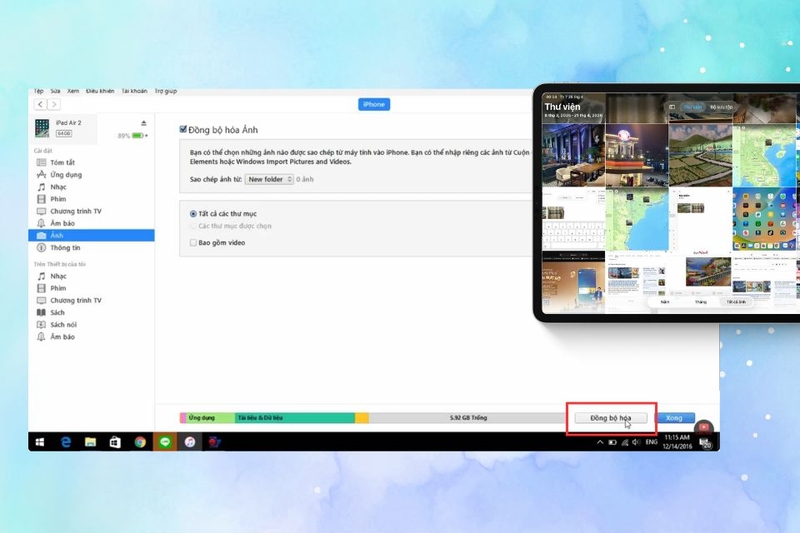Switch to iTunes on the taskbar
The image size is (800, 533).
click(190, 442)
